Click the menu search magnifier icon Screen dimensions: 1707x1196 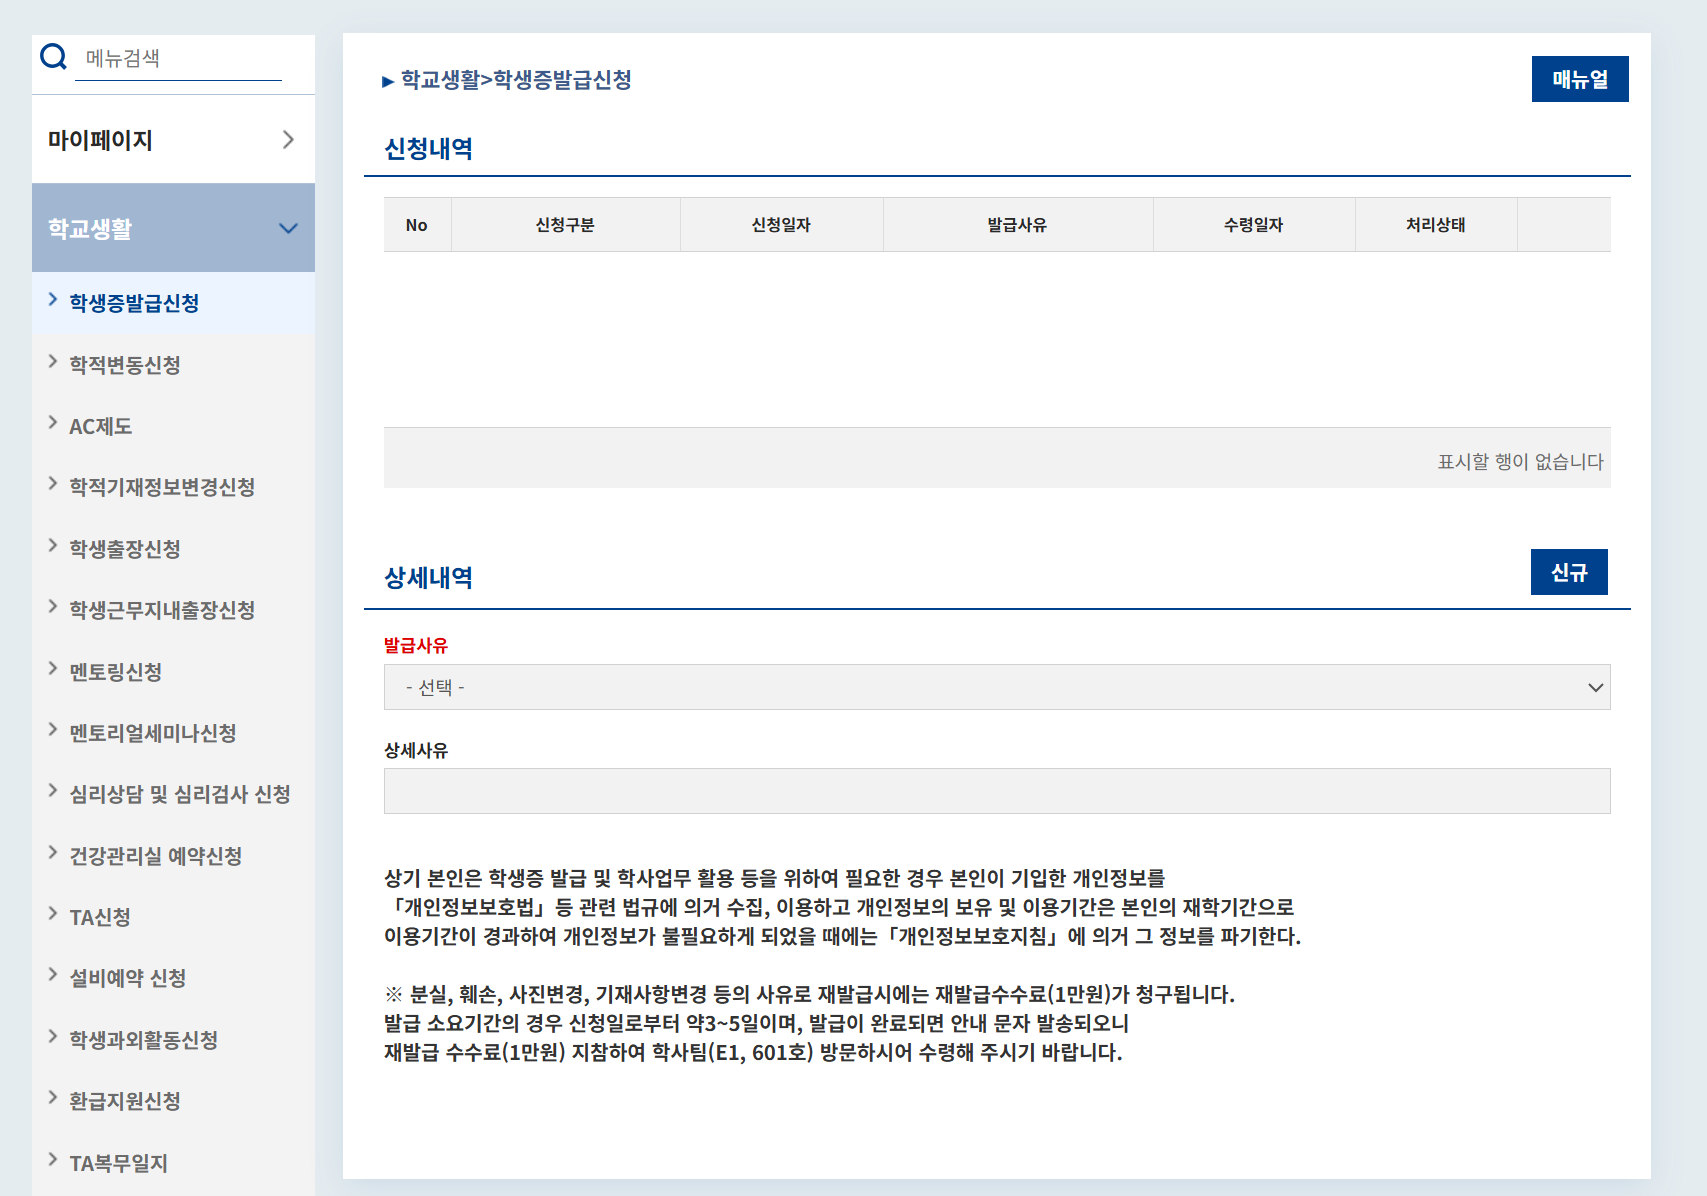pos(53,57)
